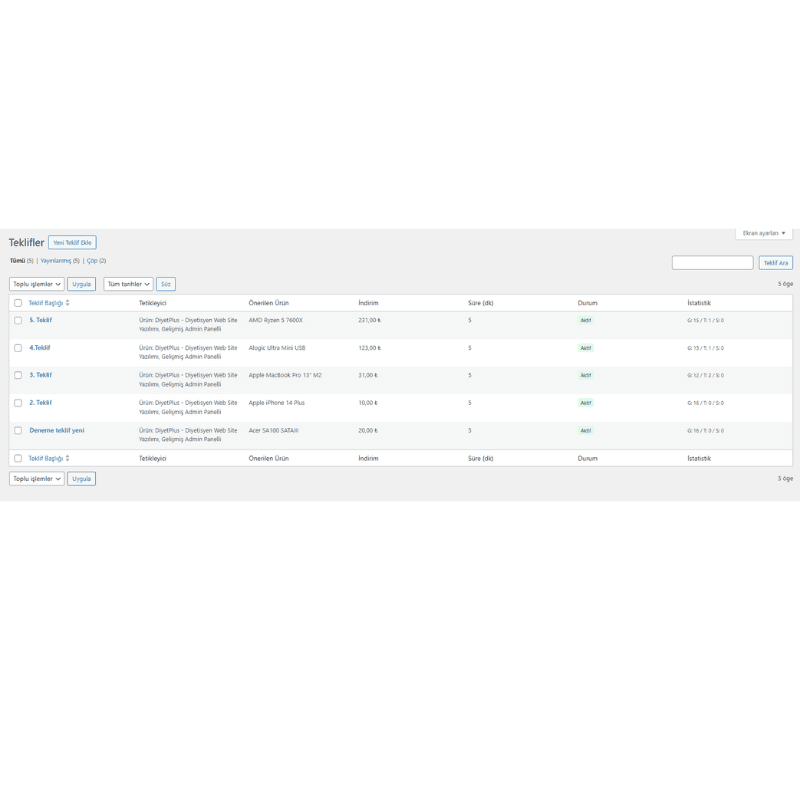This screenshot has width=800, height=800.
Task: Toggle select-all checkbox in table header
Action: coord(18,302)
